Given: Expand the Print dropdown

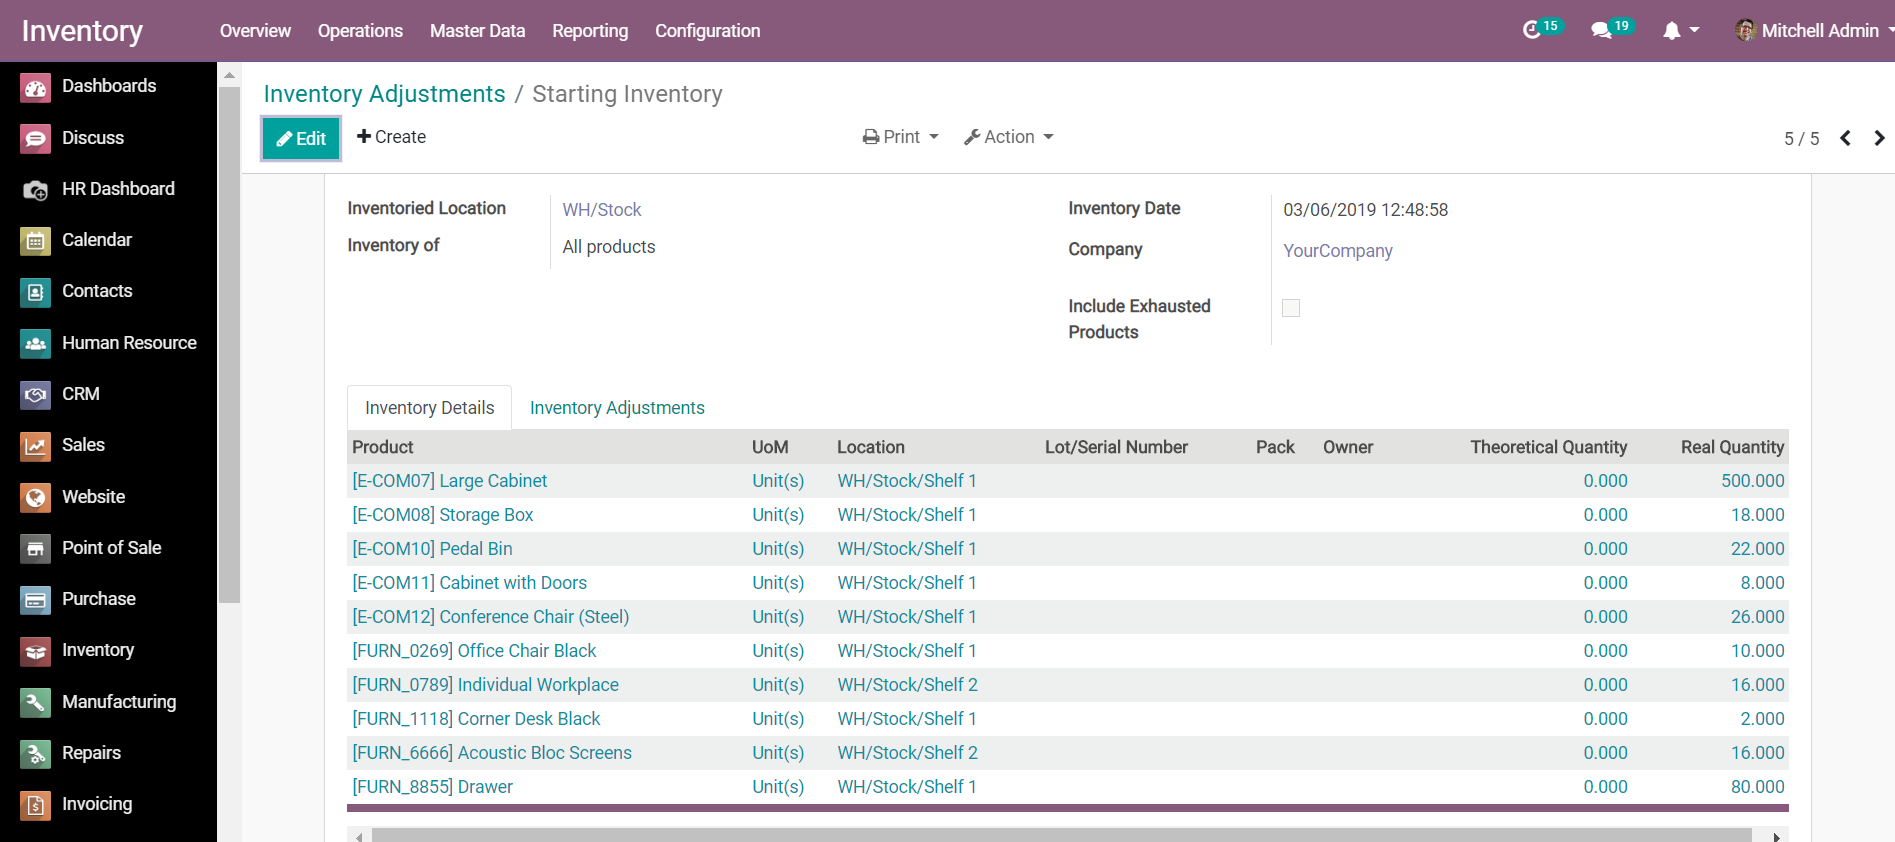Looking at the screenshot, I should tap(900, 137).
